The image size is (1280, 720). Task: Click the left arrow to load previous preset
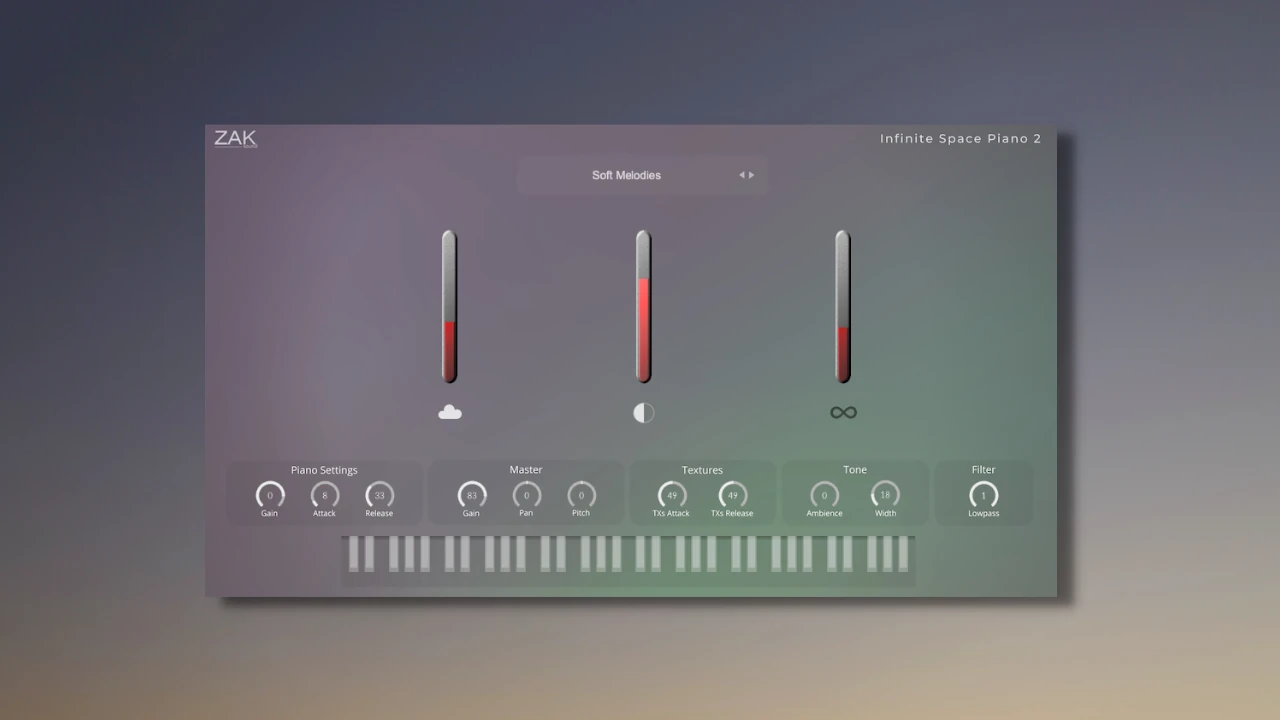click(x=741, y=174)
